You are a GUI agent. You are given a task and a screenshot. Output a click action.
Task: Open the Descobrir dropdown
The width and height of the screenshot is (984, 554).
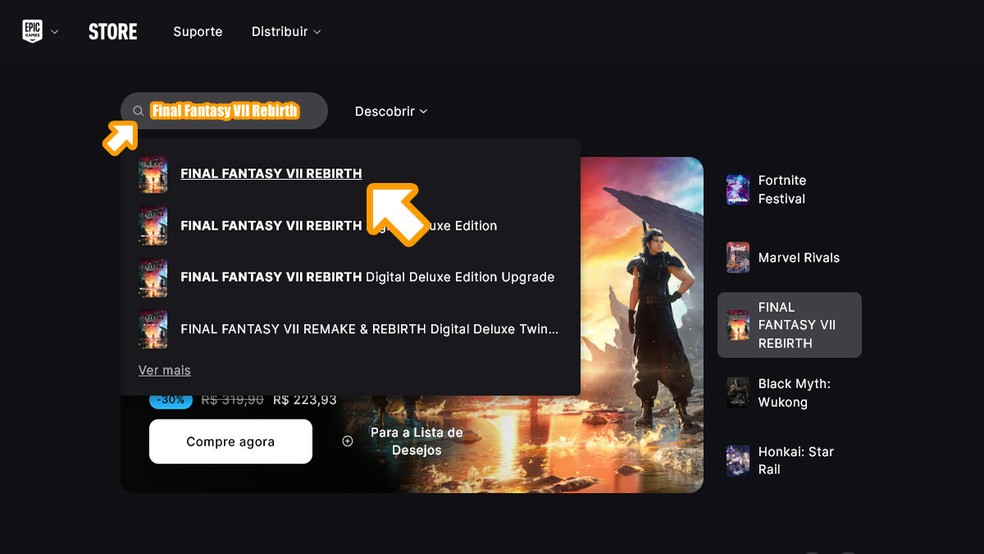(391, 111)
